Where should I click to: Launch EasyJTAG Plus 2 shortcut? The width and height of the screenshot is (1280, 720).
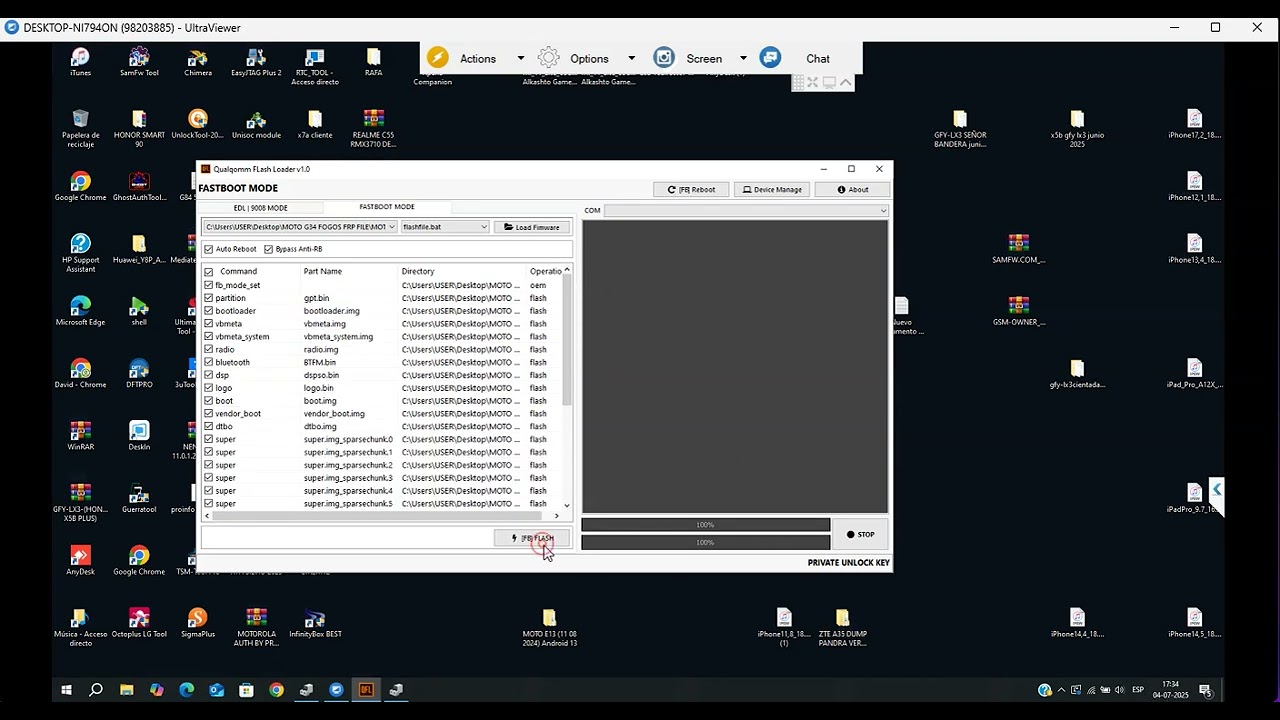click(x=256, y=62)
